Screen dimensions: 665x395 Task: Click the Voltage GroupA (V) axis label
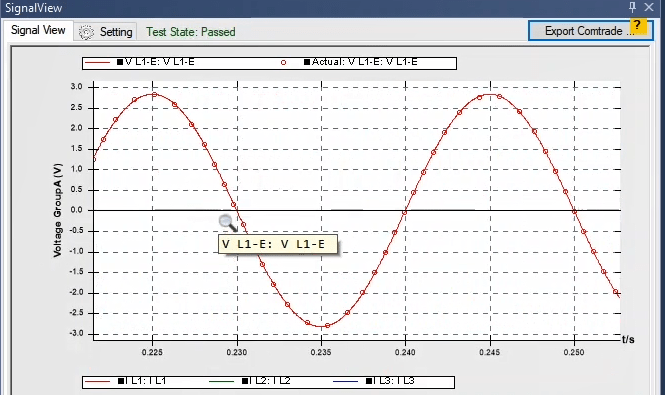click(58, 210)
